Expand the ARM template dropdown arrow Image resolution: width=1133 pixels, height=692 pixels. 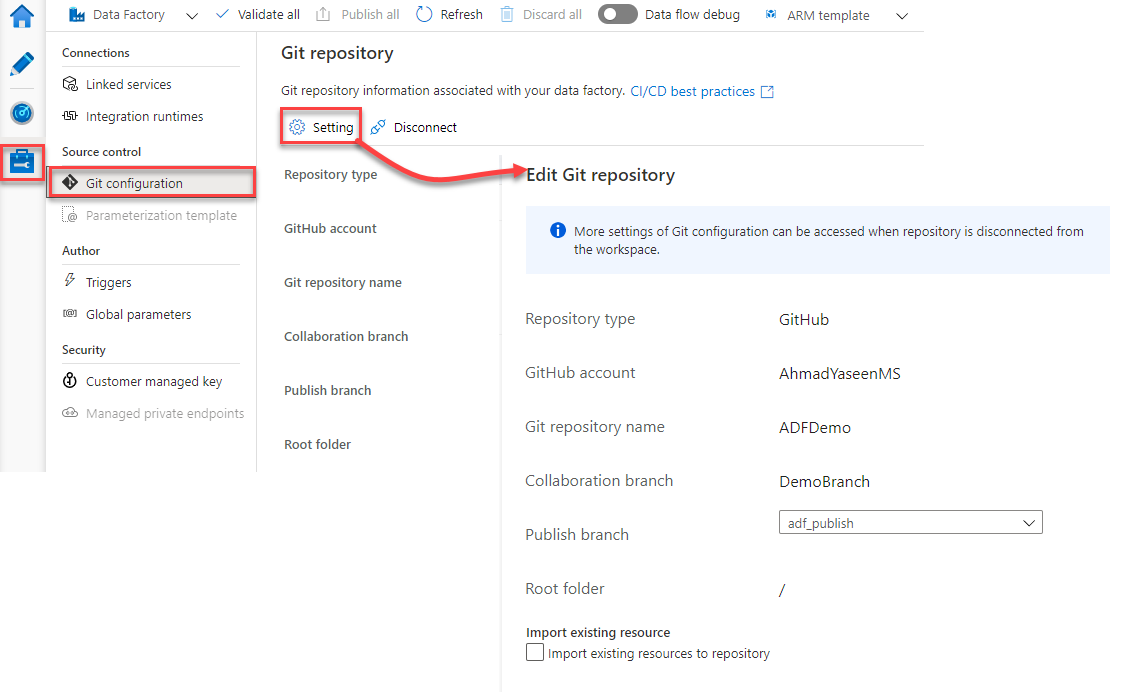pyautogui.click(x=901, y=16)
